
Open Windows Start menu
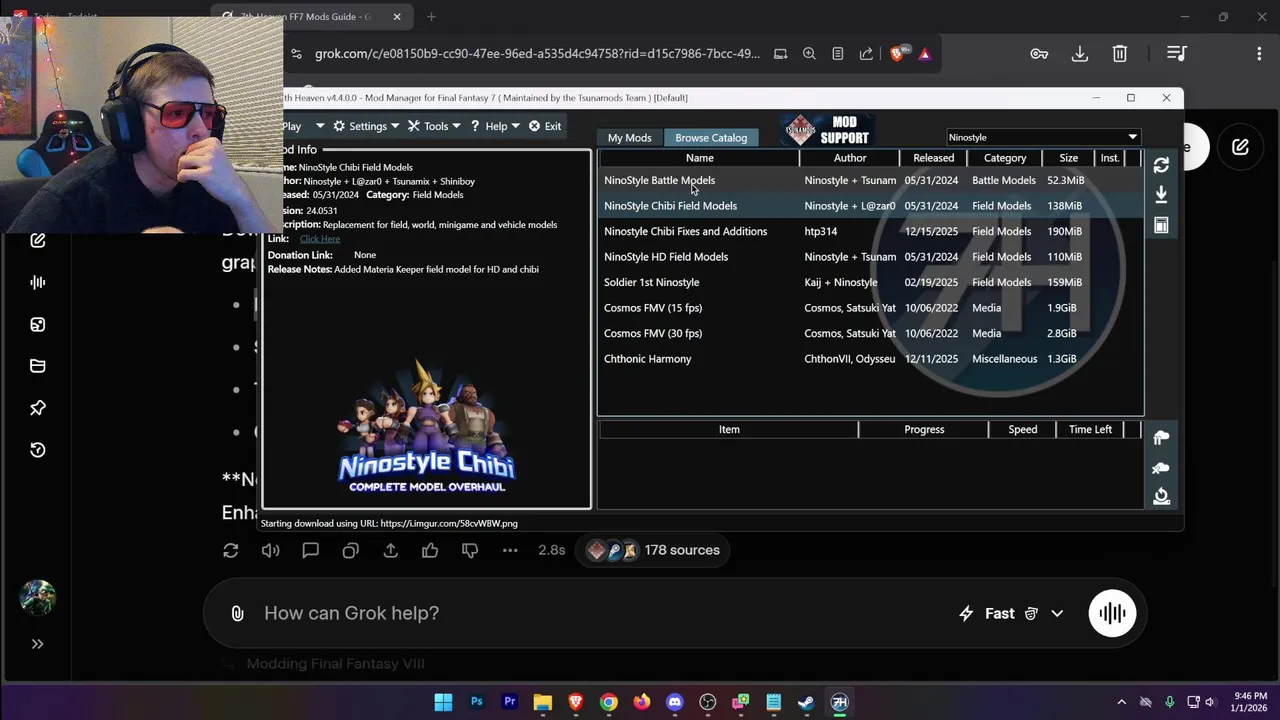(x=443, y=702)
